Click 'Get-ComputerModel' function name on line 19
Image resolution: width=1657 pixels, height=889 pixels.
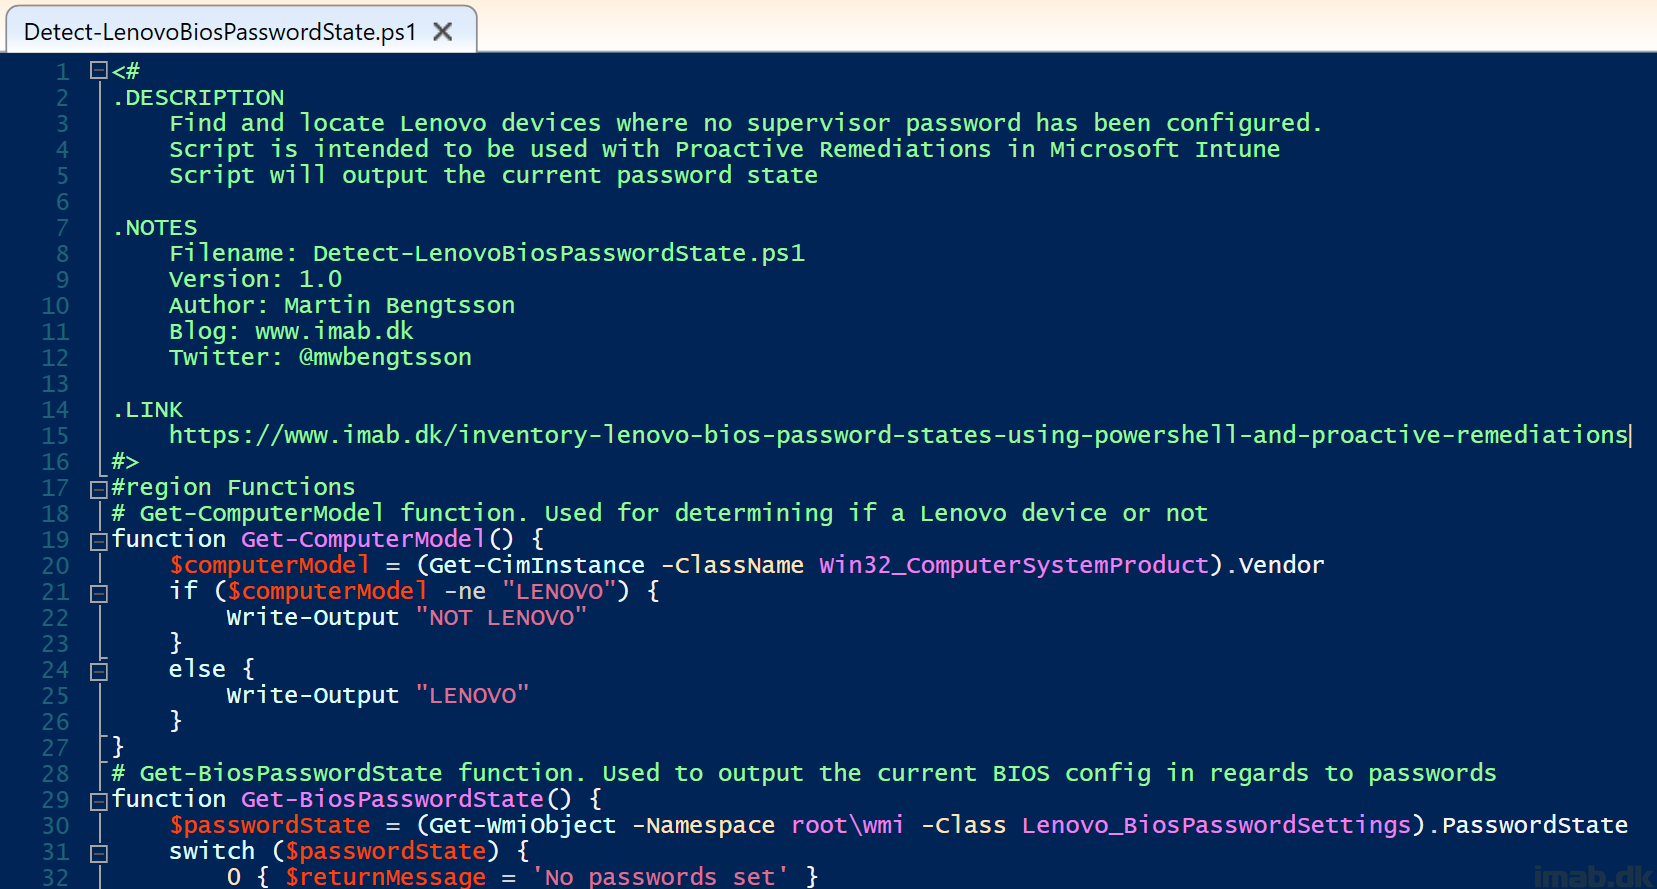363,539
